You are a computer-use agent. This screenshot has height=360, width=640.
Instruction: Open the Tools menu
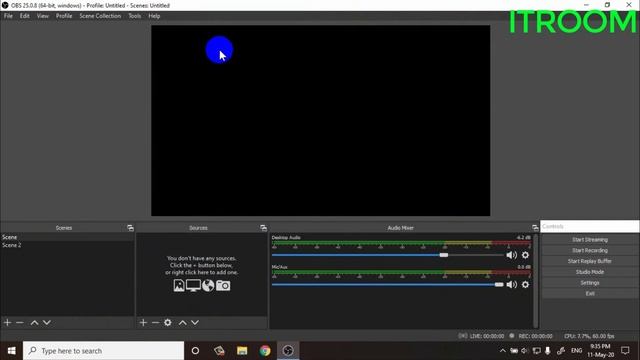[x=134, y=16]
